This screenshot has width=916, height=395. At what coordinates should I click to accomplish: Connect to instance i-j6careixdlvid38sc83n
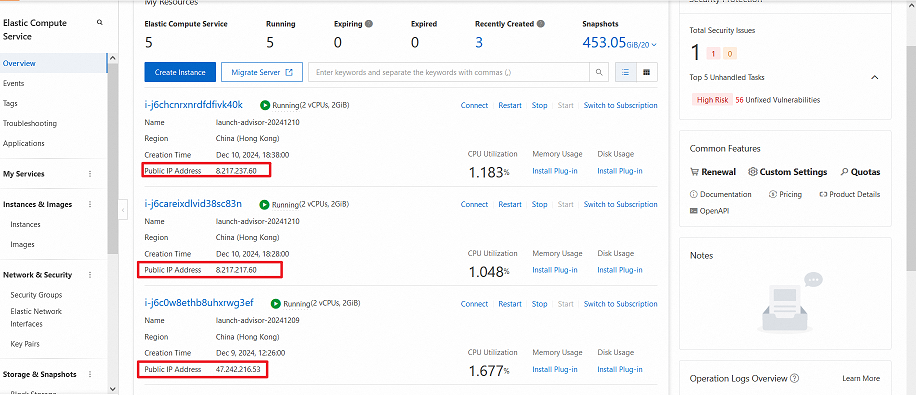tap(474, 205)
